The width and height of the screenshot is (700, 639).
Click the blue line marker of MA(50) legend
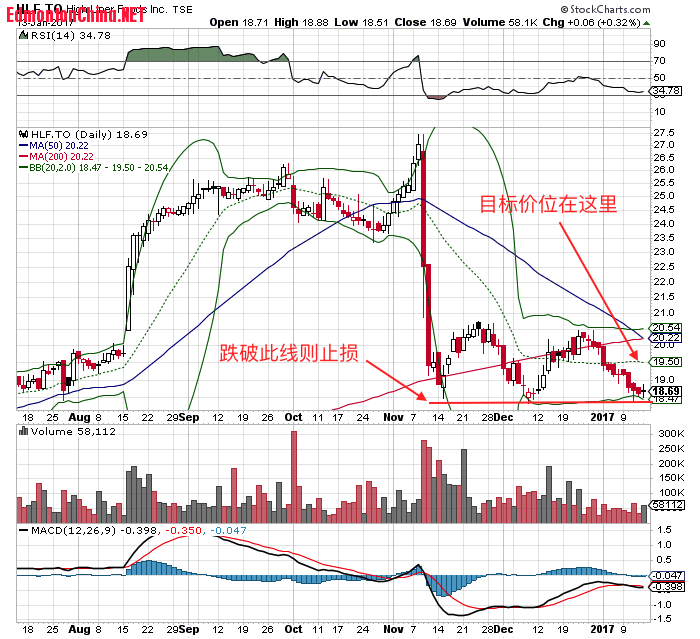pyautogui.click(x=23, y=146)
